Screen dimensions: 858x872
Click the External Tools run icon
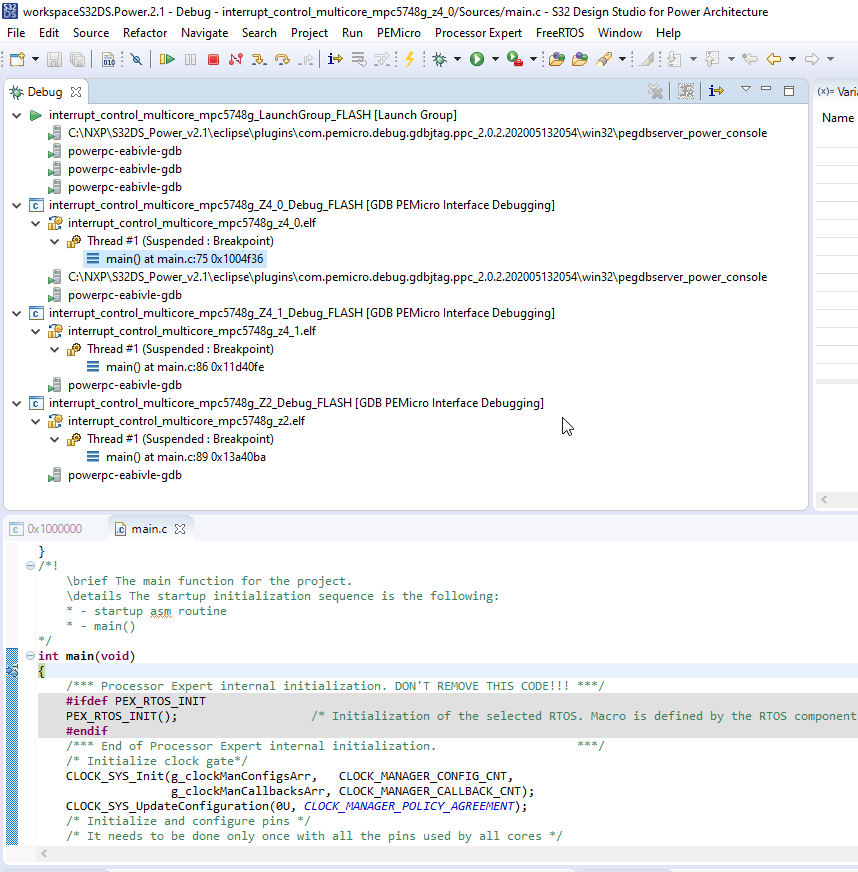[515, 59]
